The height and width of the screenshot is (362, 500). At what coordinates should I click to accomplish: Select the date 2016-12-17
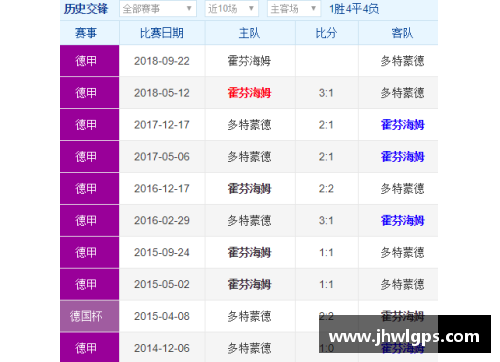tap(162, 189)
